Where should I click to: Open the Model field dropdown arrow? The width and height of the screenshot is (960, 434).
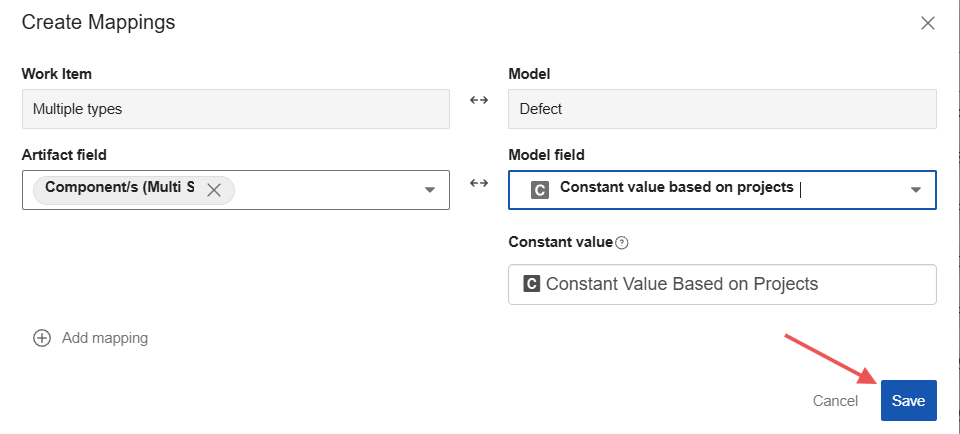point(915,190)
